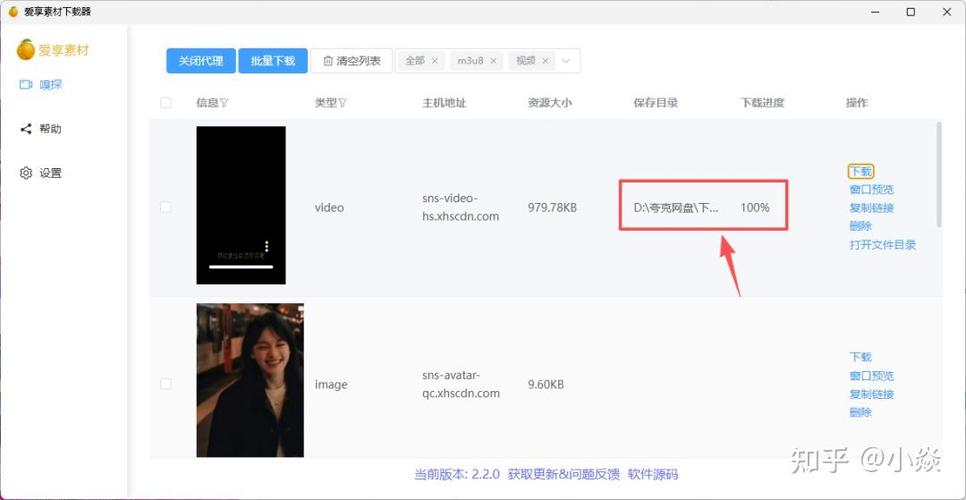Viewport: 966px width, 500px height.
Task: Click the 清空列表 clear list button
Action: coord(352,61)
